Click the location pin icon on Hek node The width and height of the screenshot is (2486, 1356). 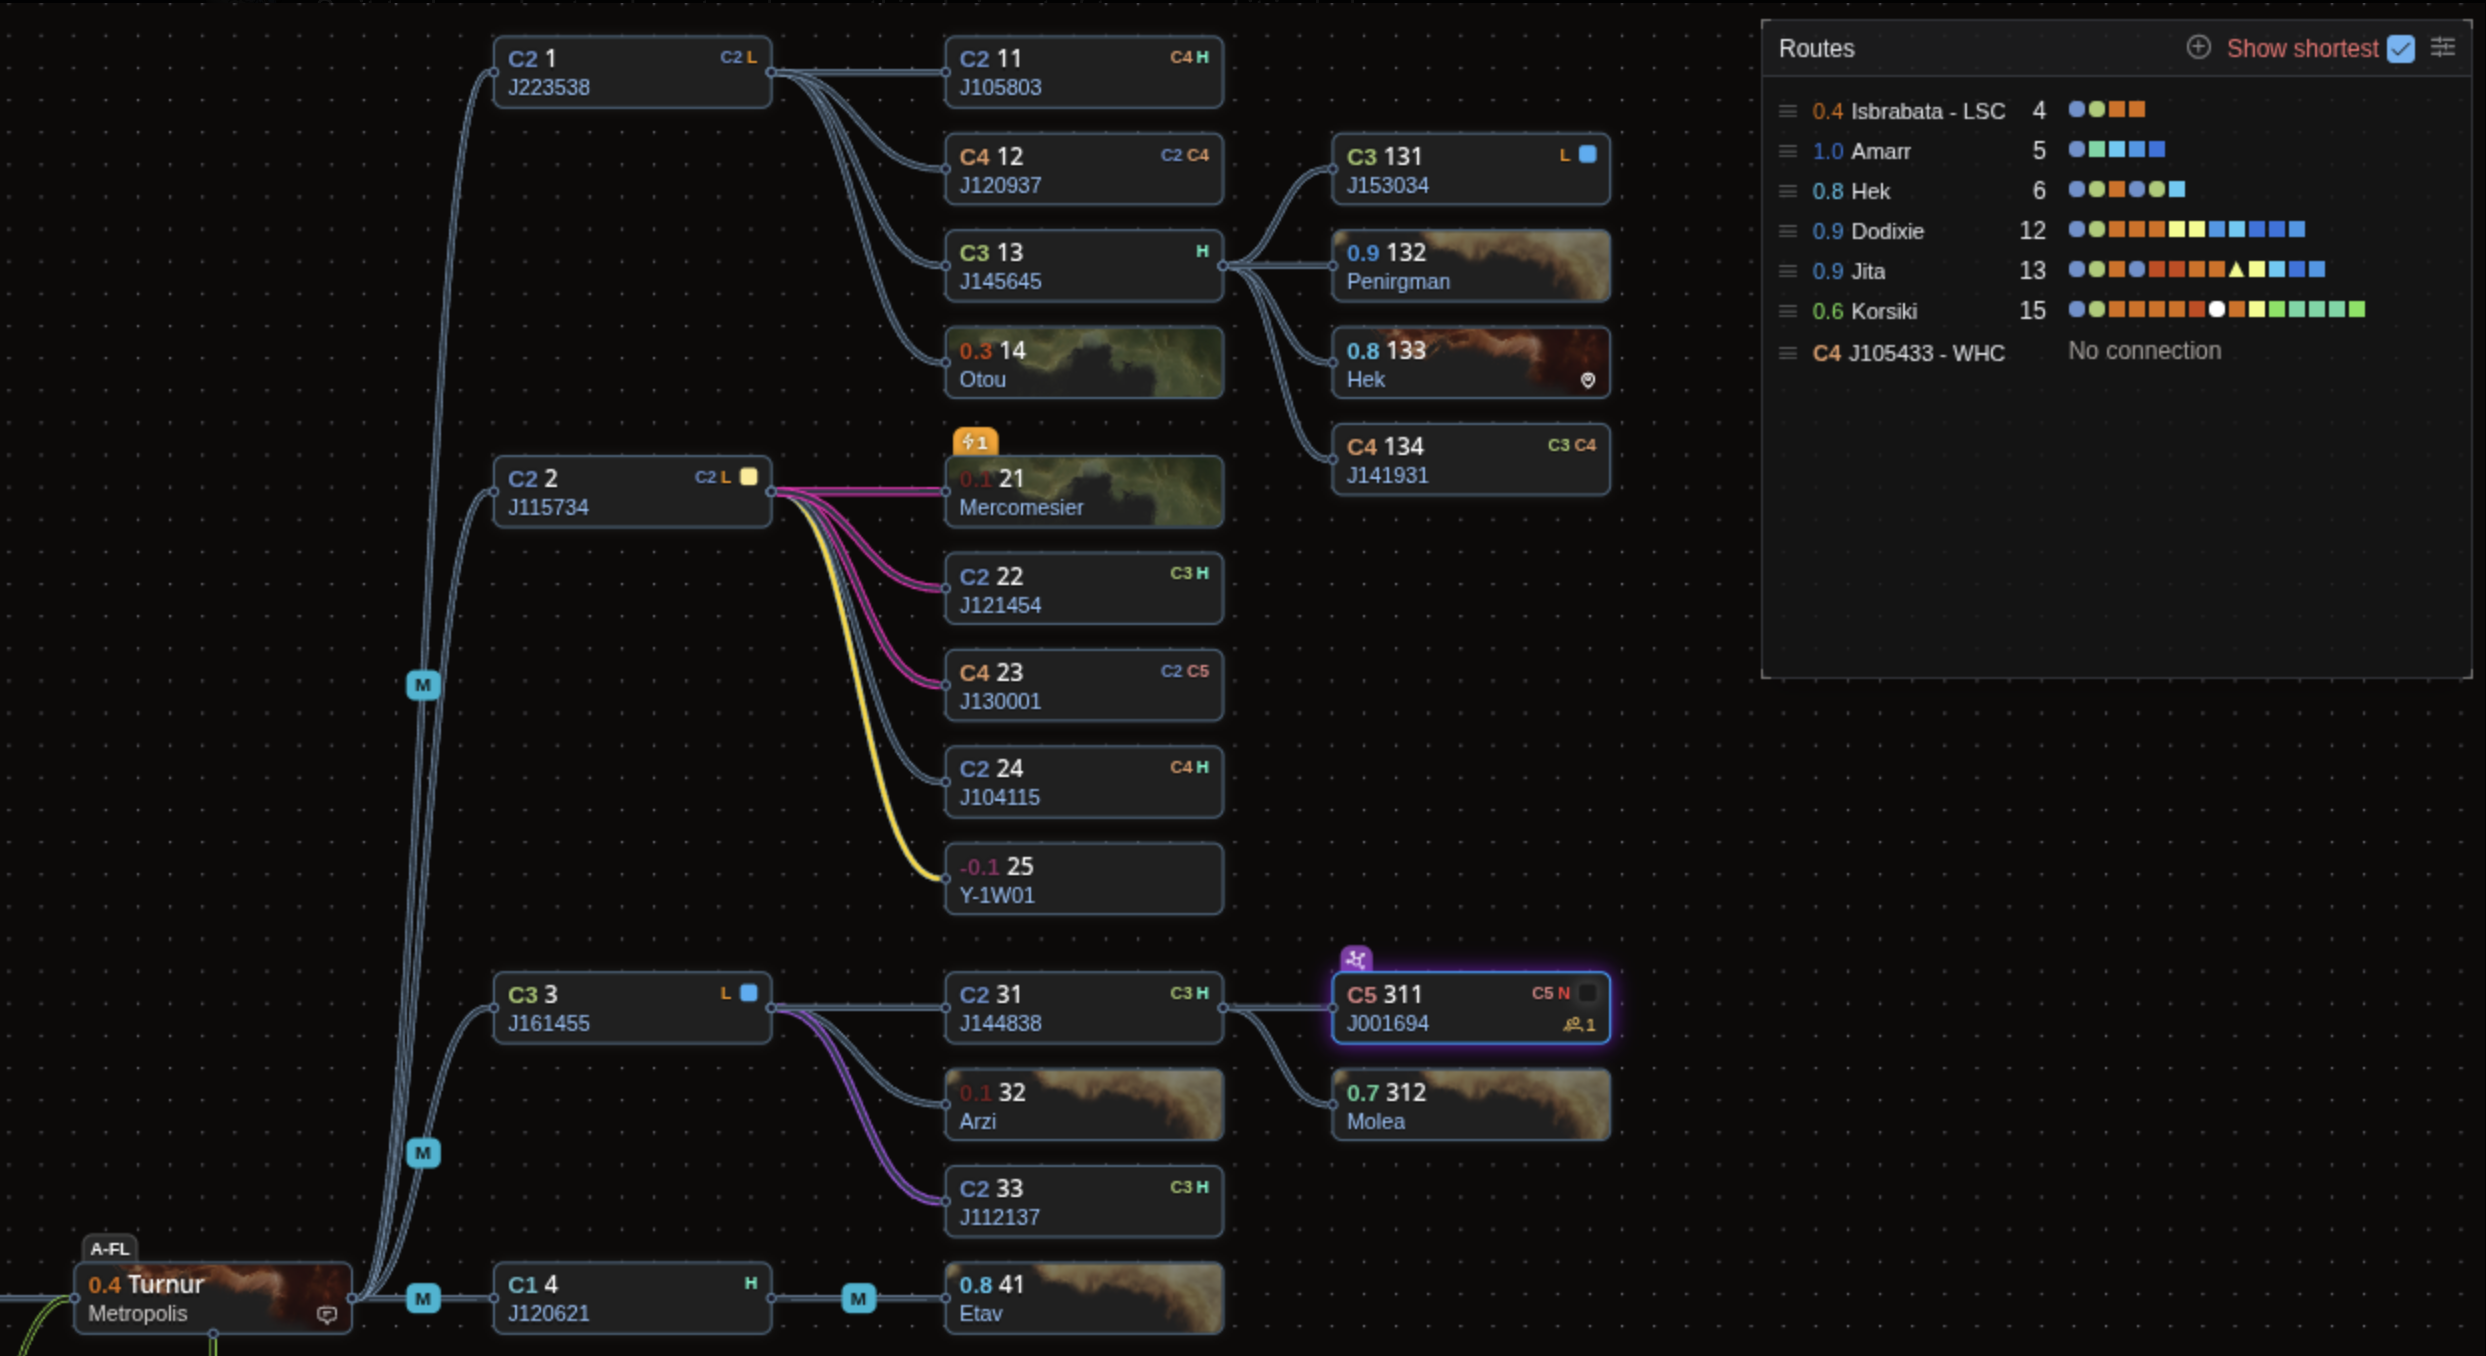1587,380
